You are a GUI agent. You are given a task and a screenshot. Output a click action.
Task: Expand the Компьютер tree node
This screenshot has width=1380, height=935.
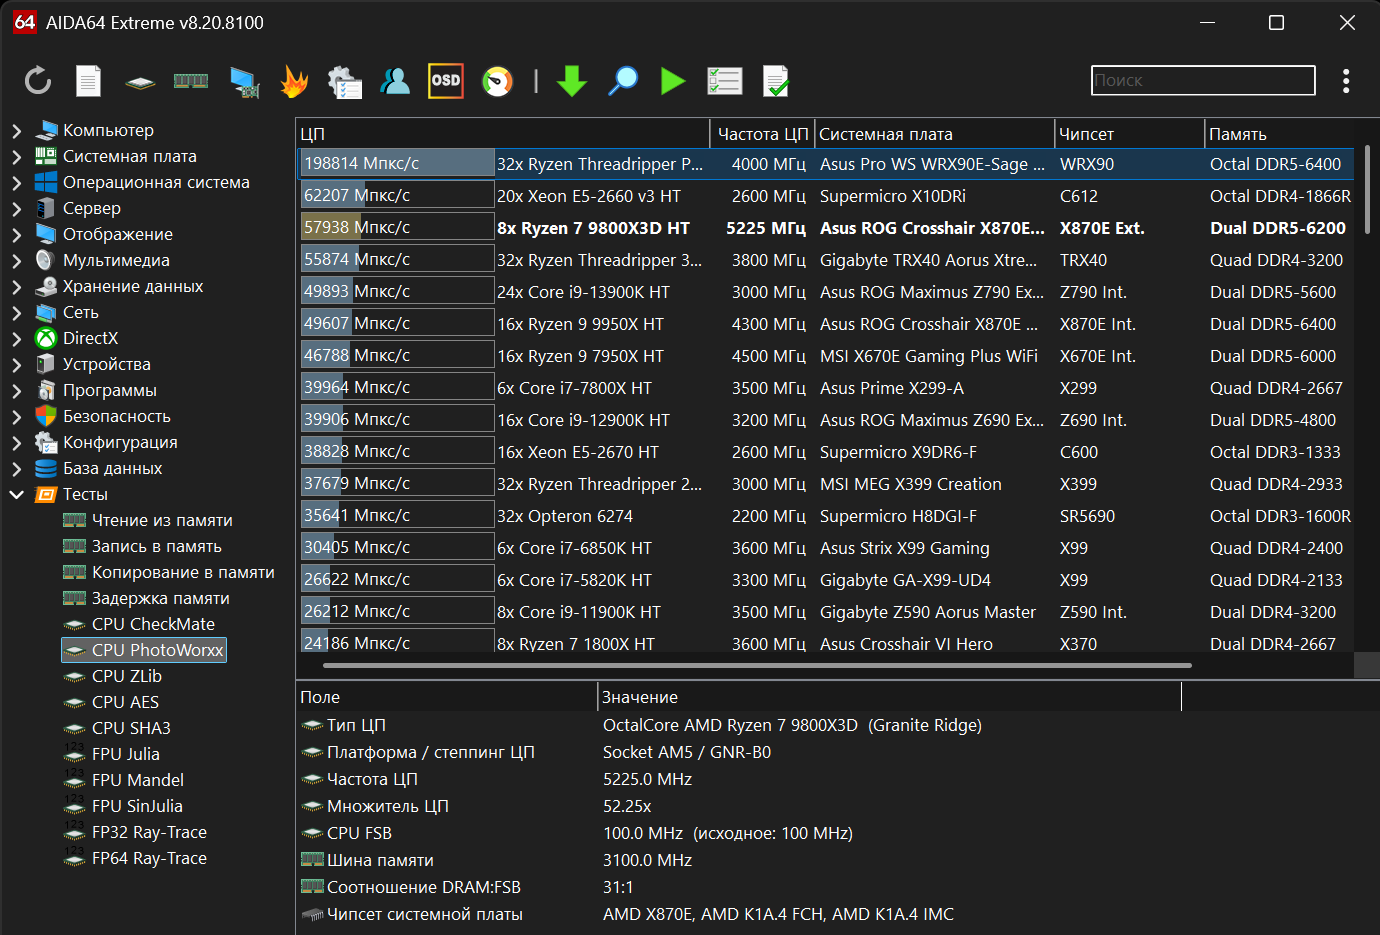(16, 130)
